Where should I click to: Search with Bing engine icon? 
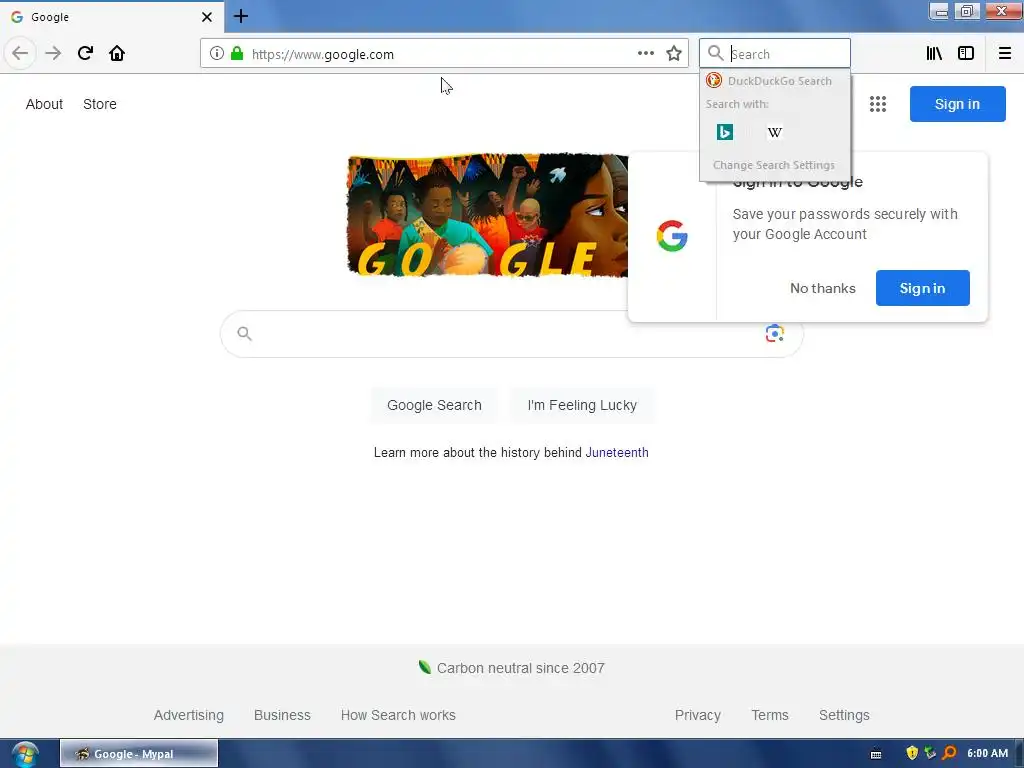725,132
